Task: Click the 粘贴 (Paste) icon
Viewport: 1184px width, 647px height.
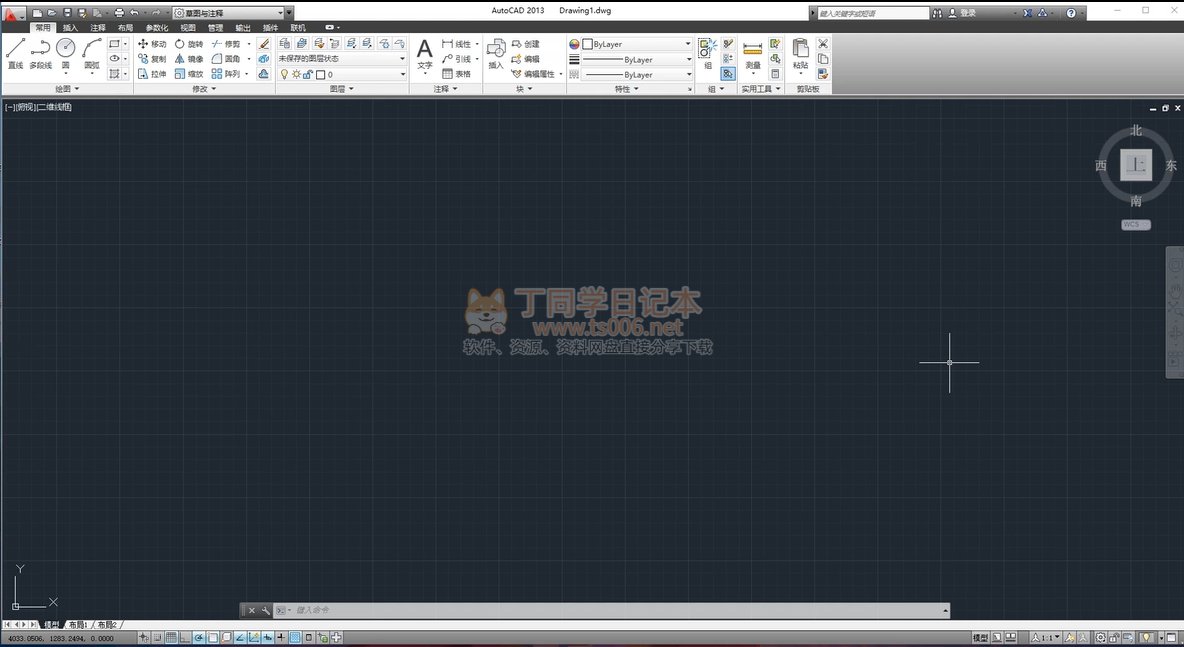Action: tap(800, 54)
